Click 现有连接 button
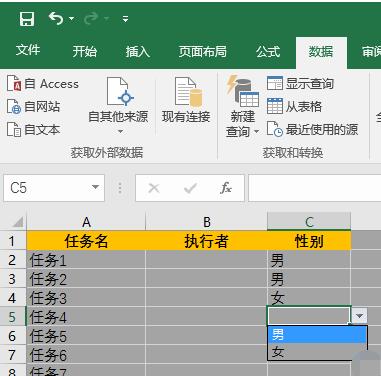The height and width of the screenshot is (376, 381). click(186, 101)
